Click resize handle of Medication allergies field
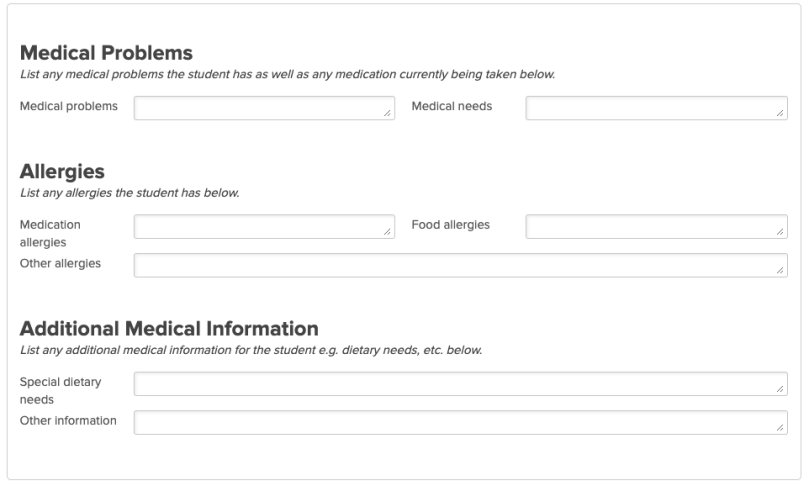Image resolution: width=809 pixels, height=486 pixels. tap(388, 233)
